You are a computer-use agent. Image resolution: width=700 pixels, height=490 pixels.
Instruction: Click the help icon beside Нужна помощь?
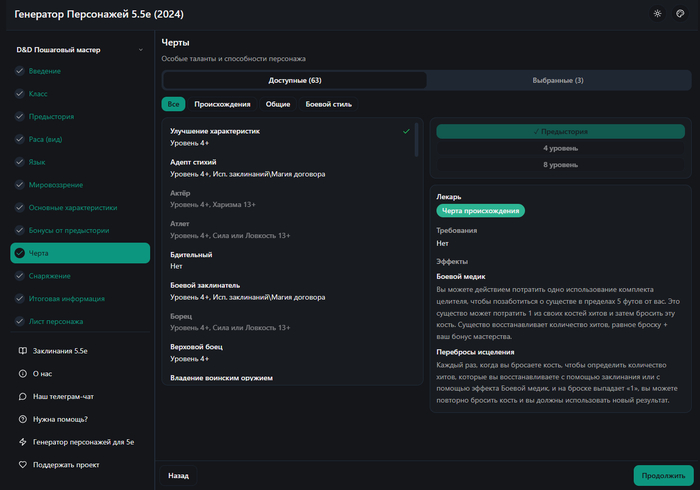[22, 419]
